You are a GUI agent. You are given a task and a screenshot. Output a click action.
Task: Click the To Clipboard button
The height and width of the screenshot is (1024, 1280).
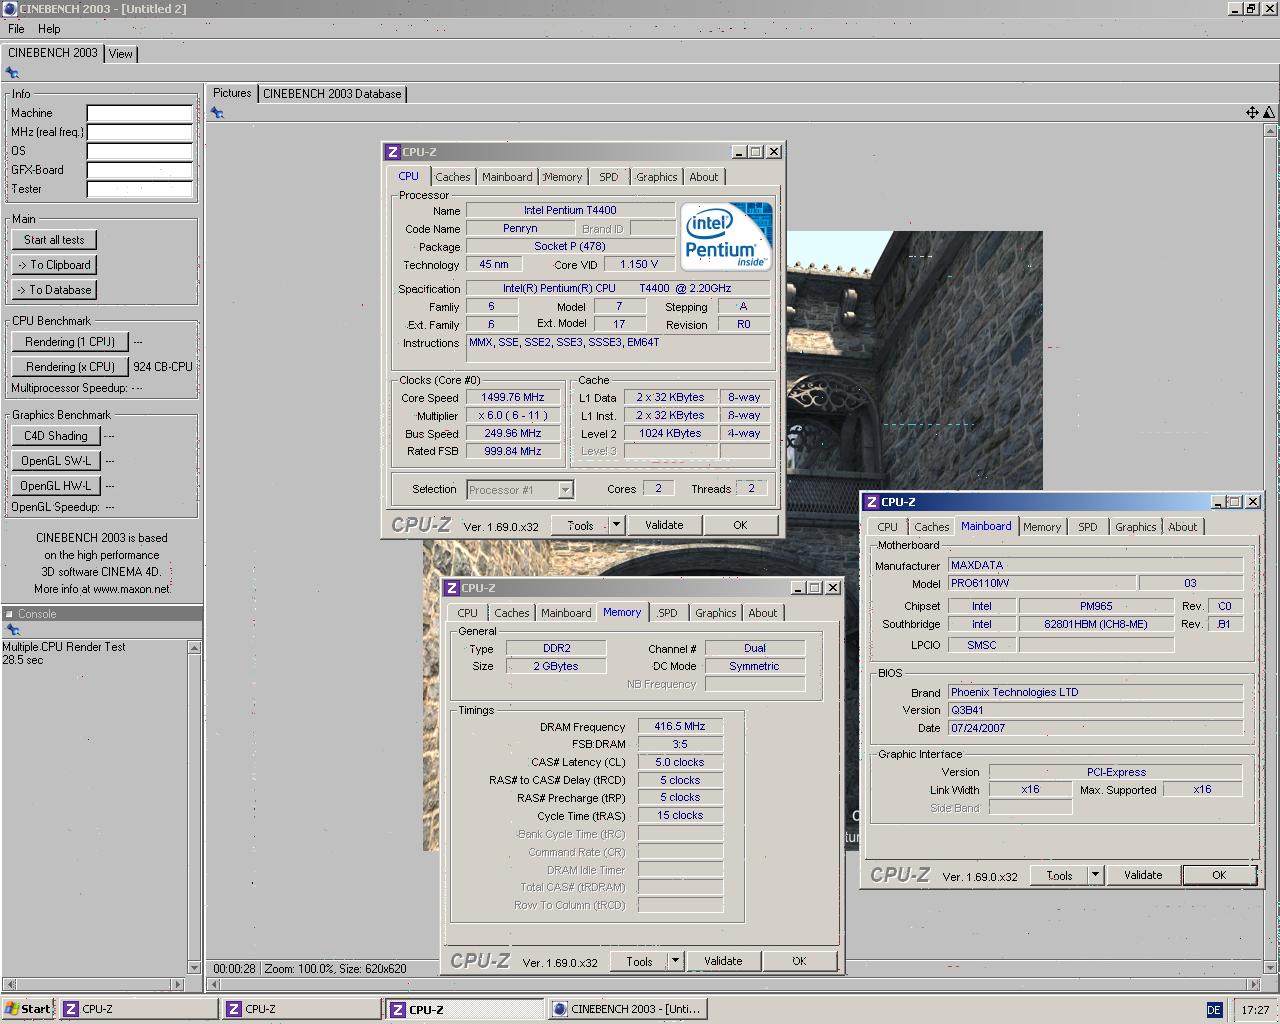tap(55, 265)
